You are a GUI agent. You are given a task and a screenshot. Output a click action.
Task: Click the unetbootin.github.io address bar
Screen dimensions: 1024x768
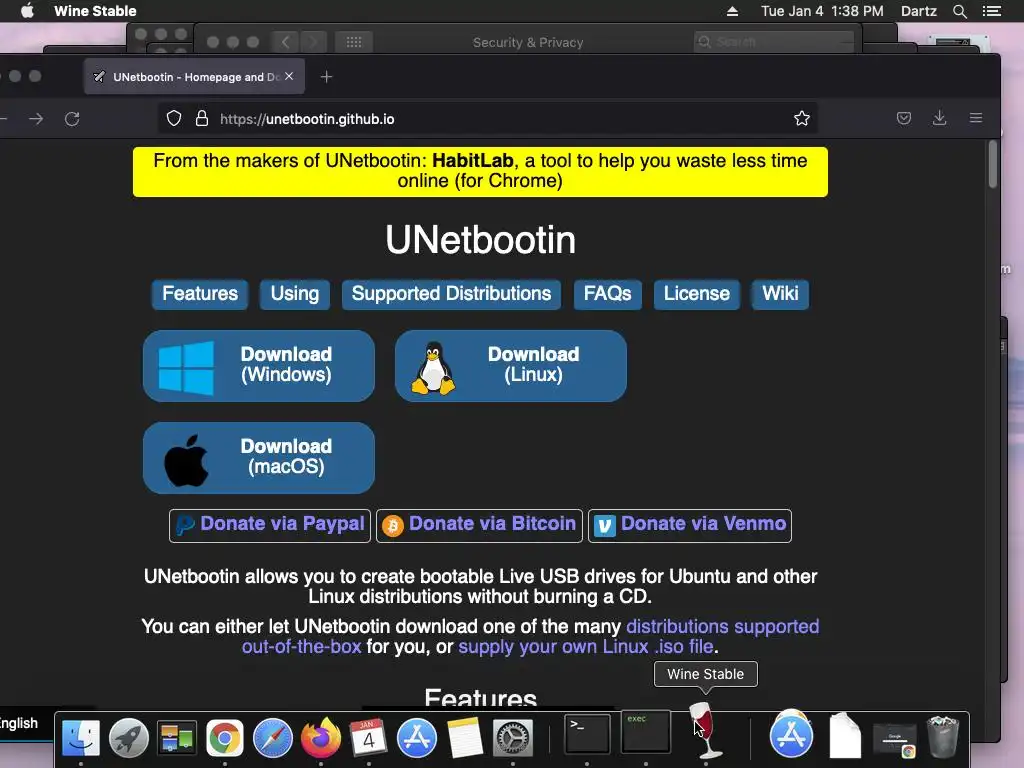pos(487,119)
